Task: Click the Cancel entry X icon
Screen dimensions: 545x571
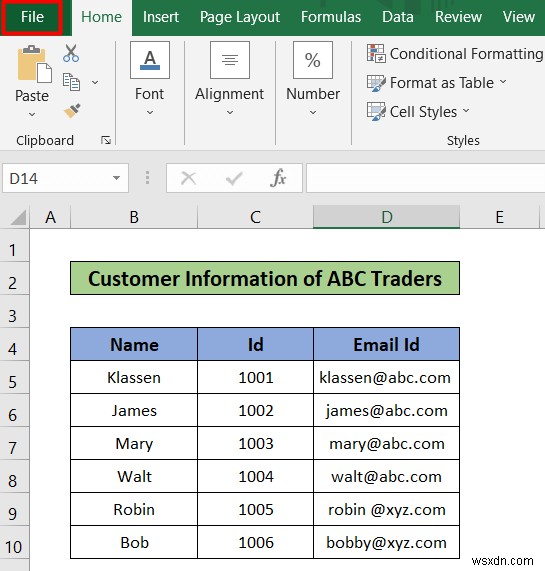Action: tap(189, 178)
